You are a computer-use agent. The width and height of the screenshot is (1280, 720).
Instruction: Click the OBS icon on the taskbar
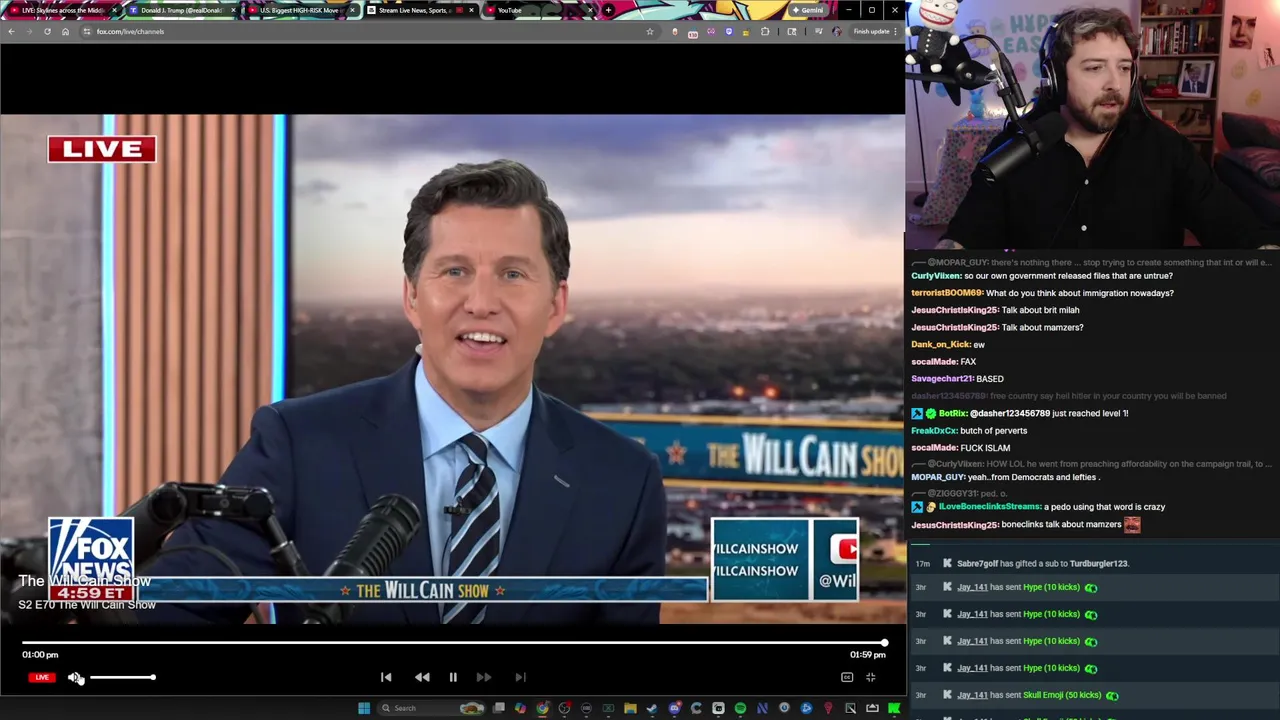pos(565,708)
